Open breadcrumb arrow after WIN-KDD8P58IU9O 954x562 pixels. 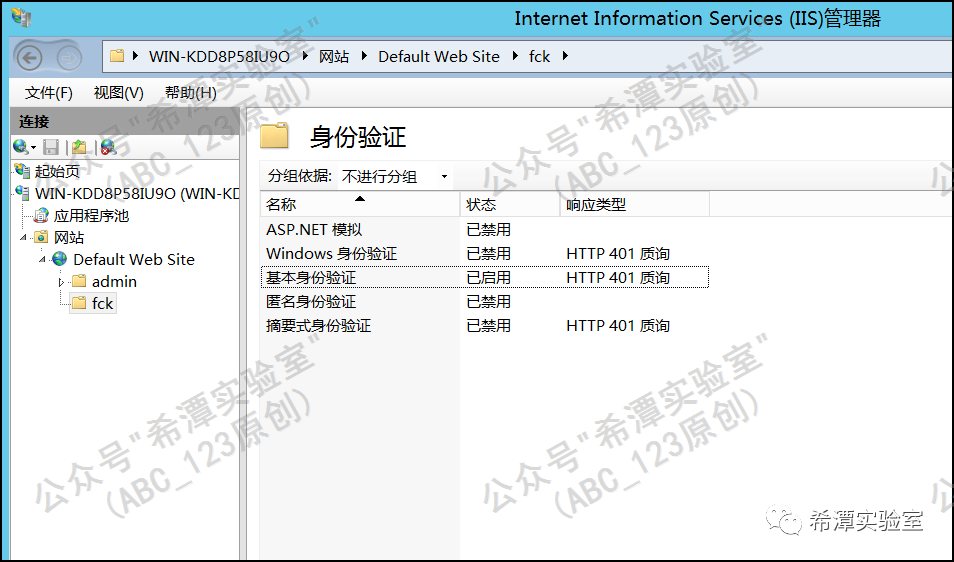pyautogui.click(x=305, y=57)
